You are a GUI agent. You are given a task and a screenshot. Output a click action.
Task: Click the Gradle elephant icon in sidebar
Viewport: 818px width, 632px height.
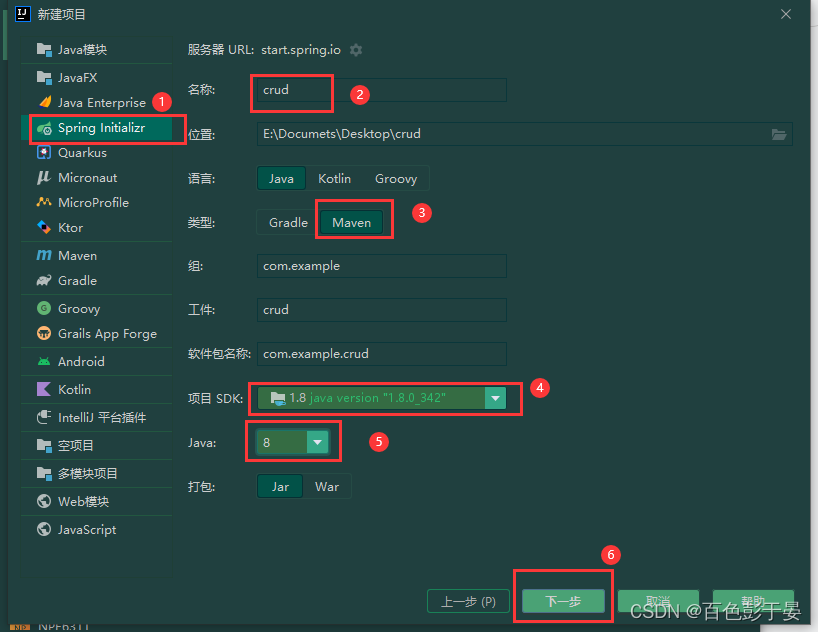pos(44,280)
